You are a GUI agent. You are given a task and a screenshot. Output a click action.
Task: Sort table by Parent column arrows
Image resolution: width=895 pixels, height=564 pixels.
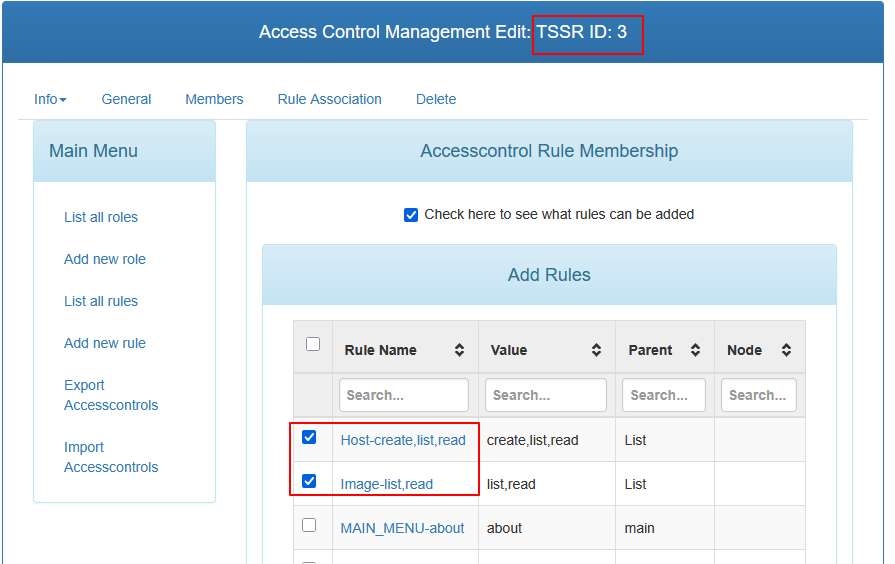point(696,350)
